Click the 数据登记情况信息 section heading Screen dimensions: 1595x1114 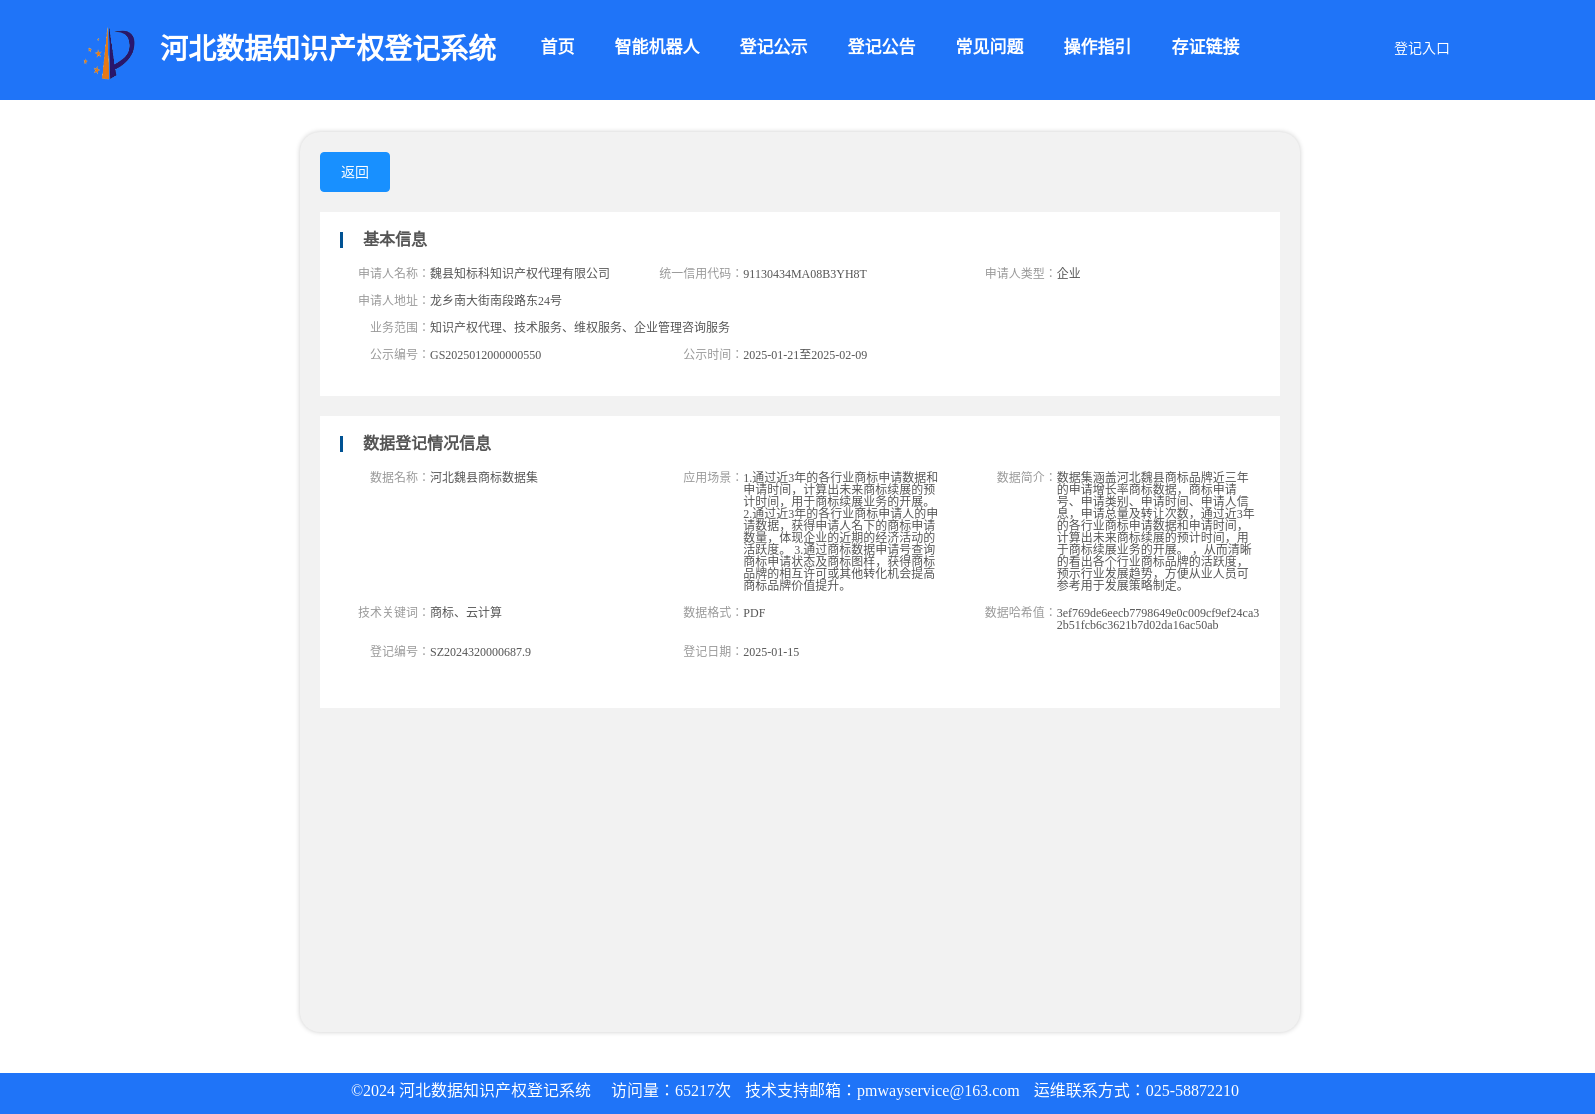pyautogui.click(x=427, y=443)
